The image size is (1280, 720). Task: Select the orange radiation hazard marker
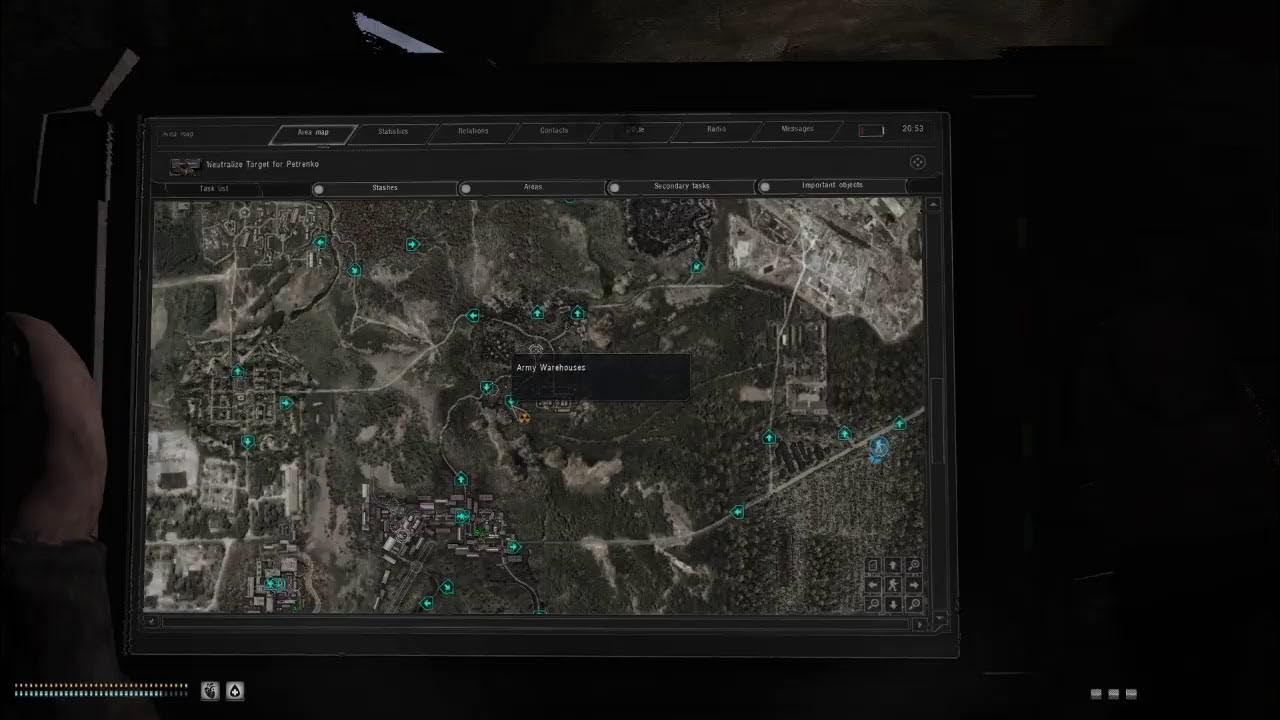pyautogui.click(x=524, y=418)
